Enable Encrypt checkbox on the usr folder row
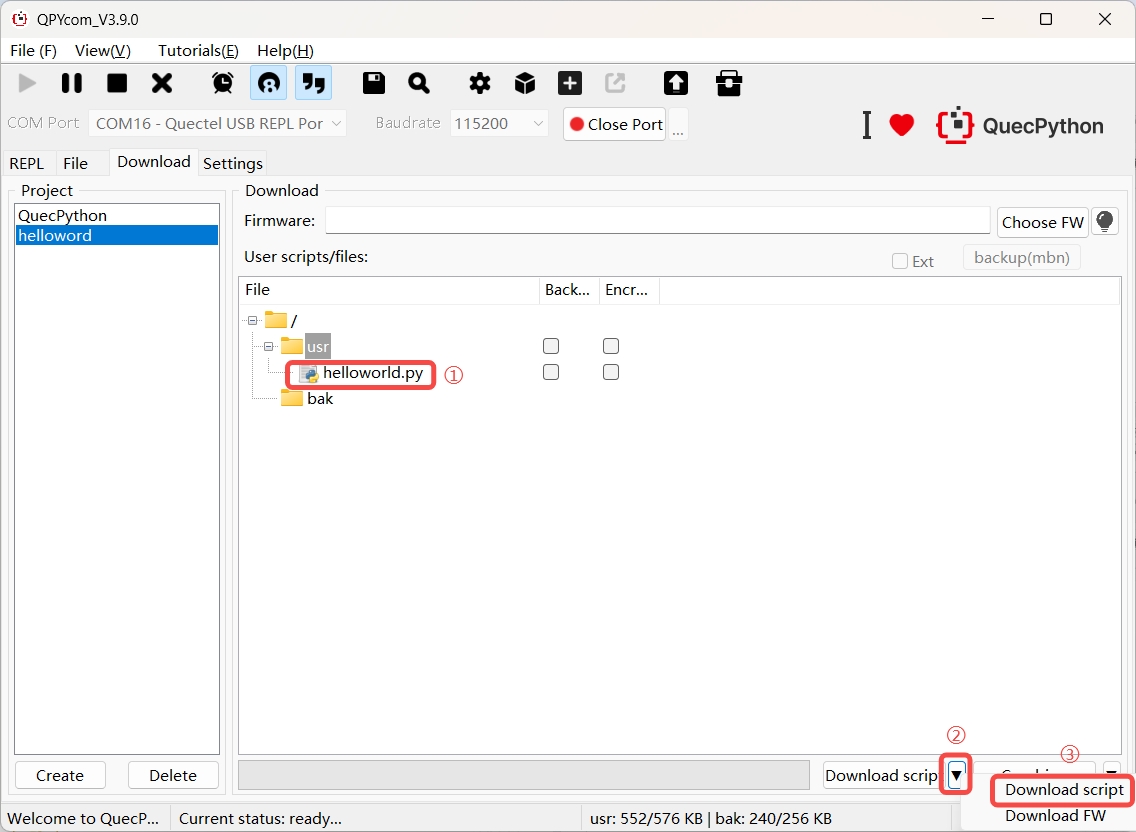Screen dimensions: 1136x832 [611, 346]
